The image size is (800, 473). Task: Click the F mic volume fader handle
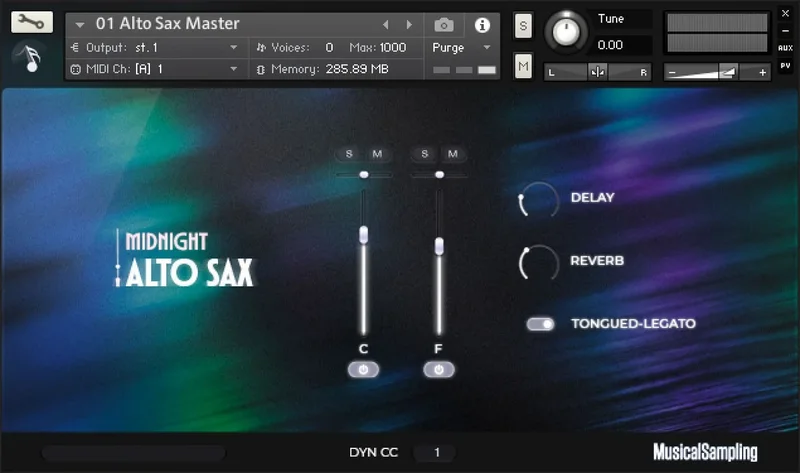[x=439, y=246]
